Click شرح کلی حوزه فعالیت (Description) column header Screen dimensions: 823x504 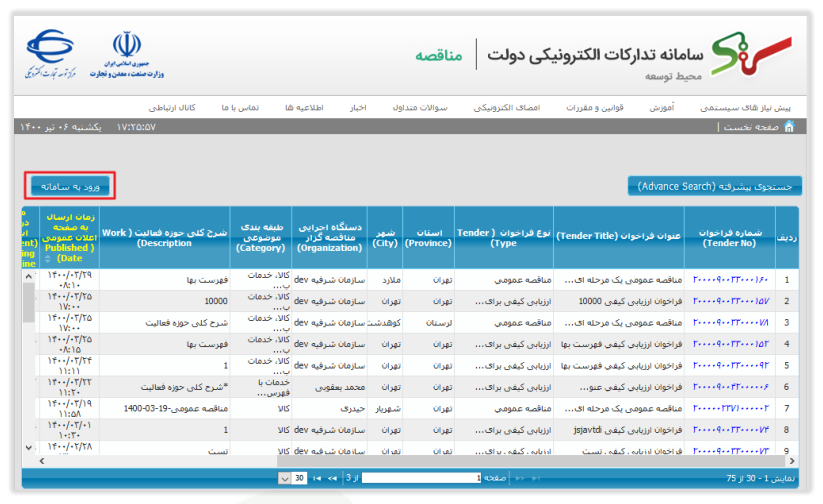tap(165, 238)
